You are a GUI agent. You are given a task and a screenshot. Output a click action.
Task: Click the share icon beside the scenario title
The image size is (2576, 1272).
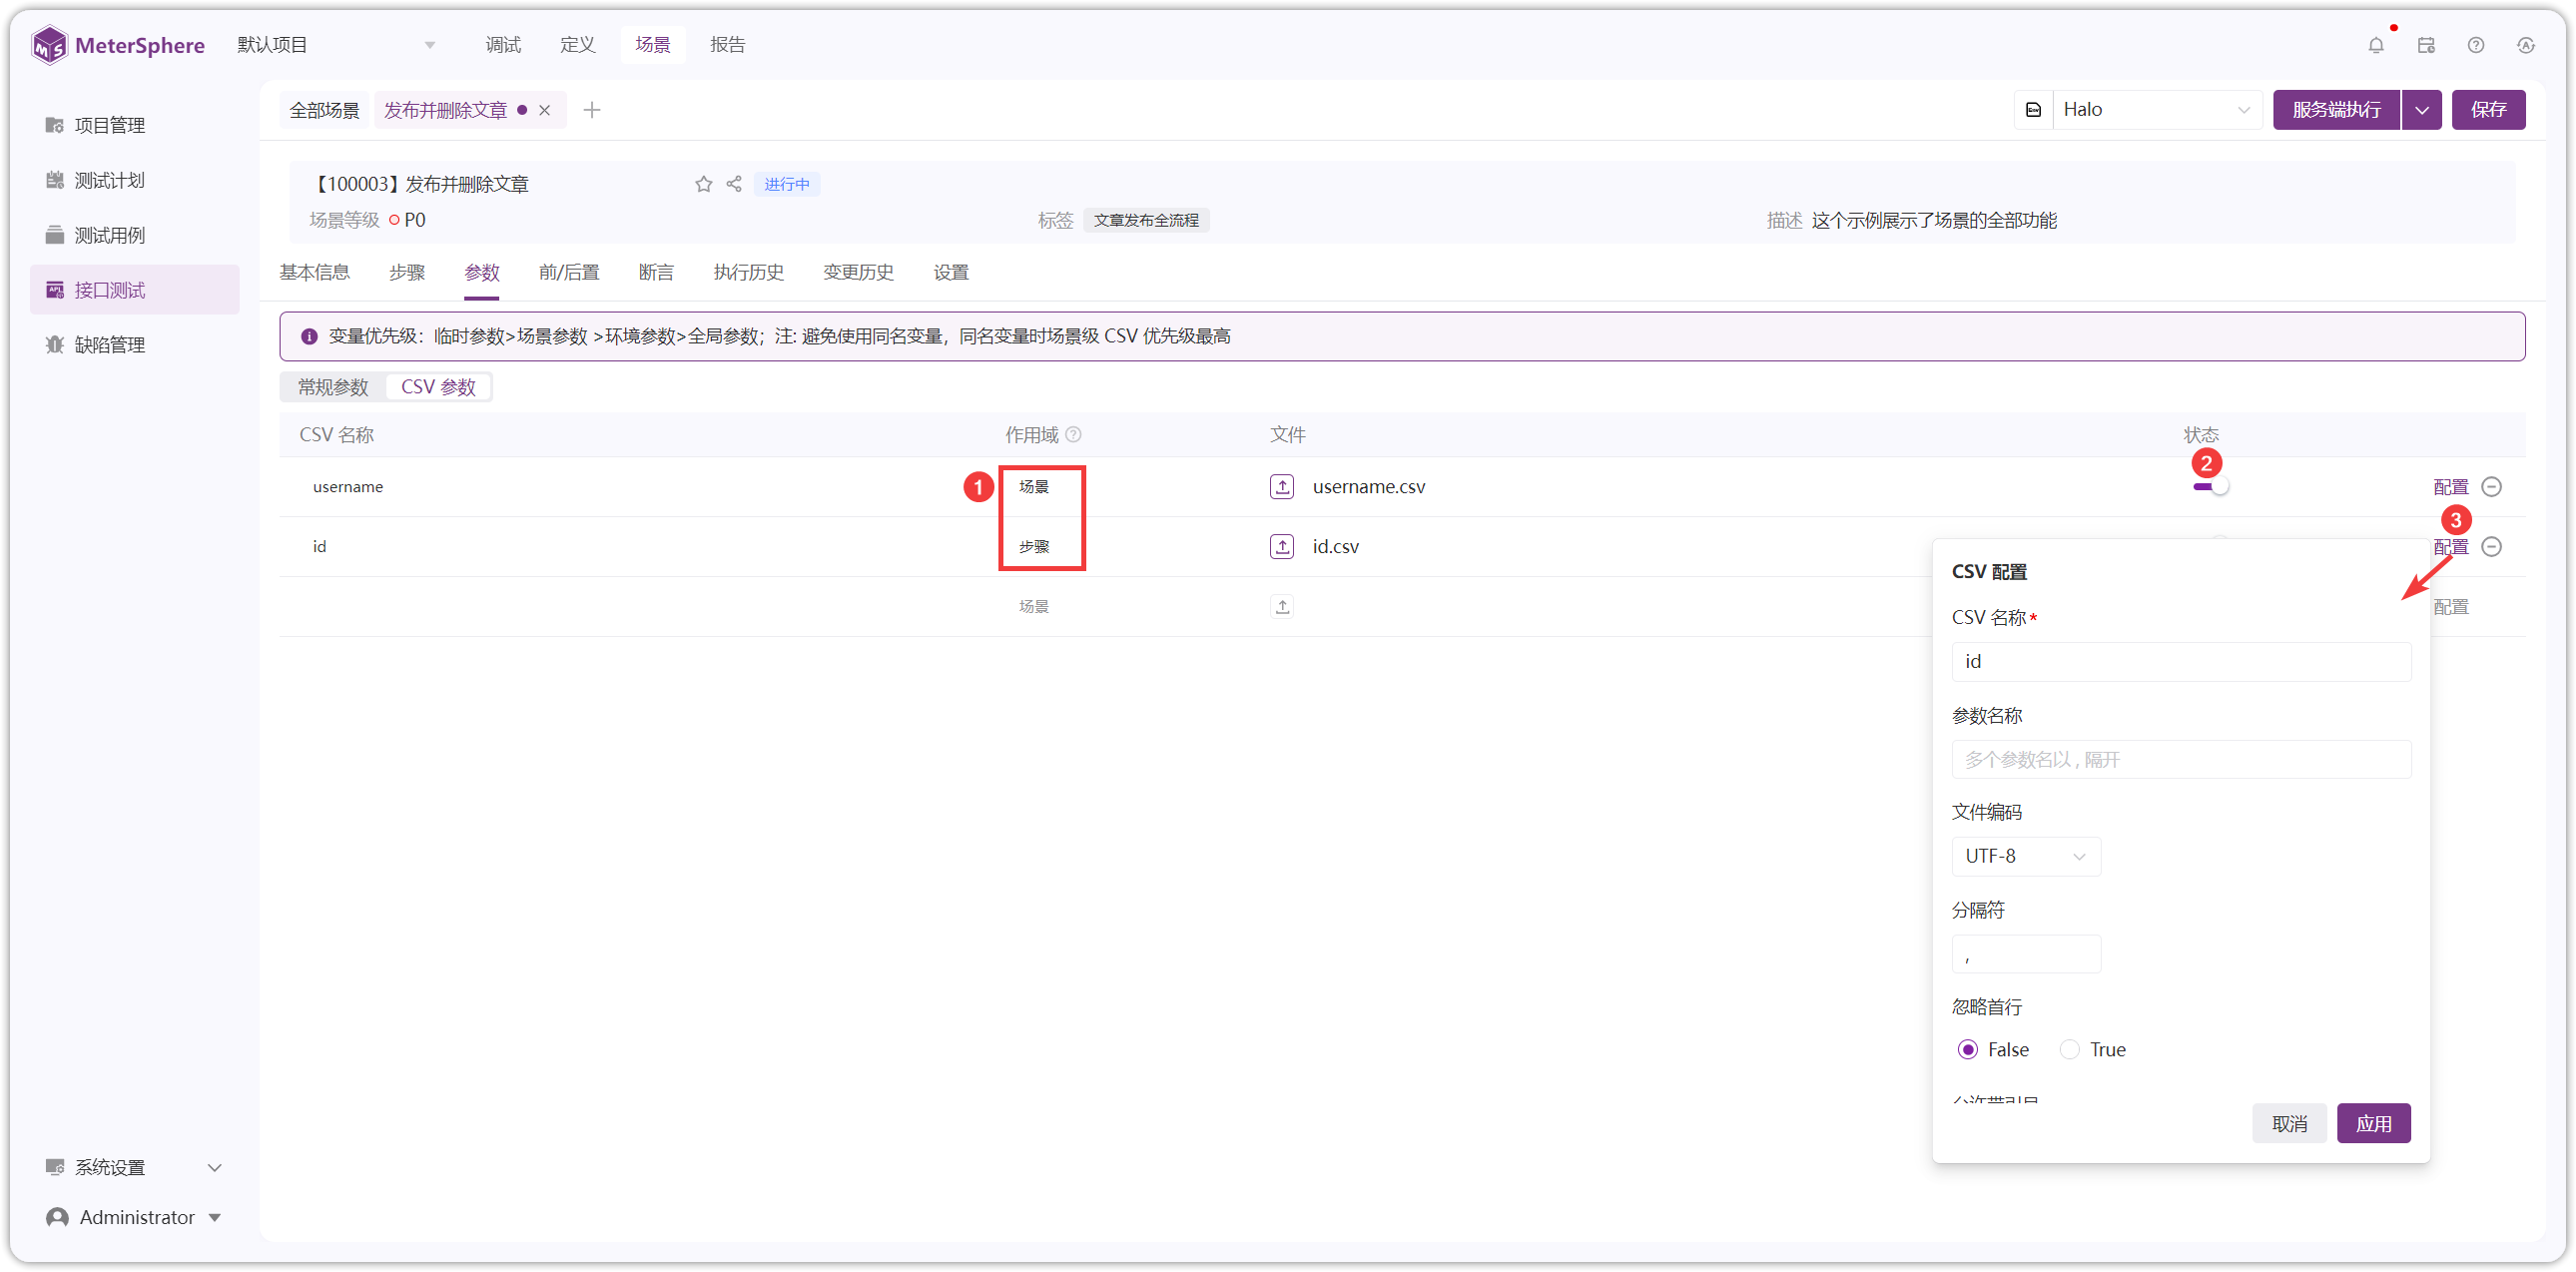(x=734, y=184)
